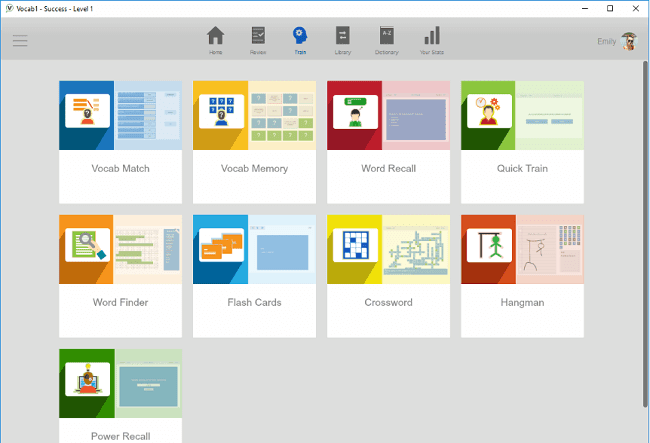650x443 pixels.
Task: Launch Vocab Match game icon
Action: pos(87,111)
